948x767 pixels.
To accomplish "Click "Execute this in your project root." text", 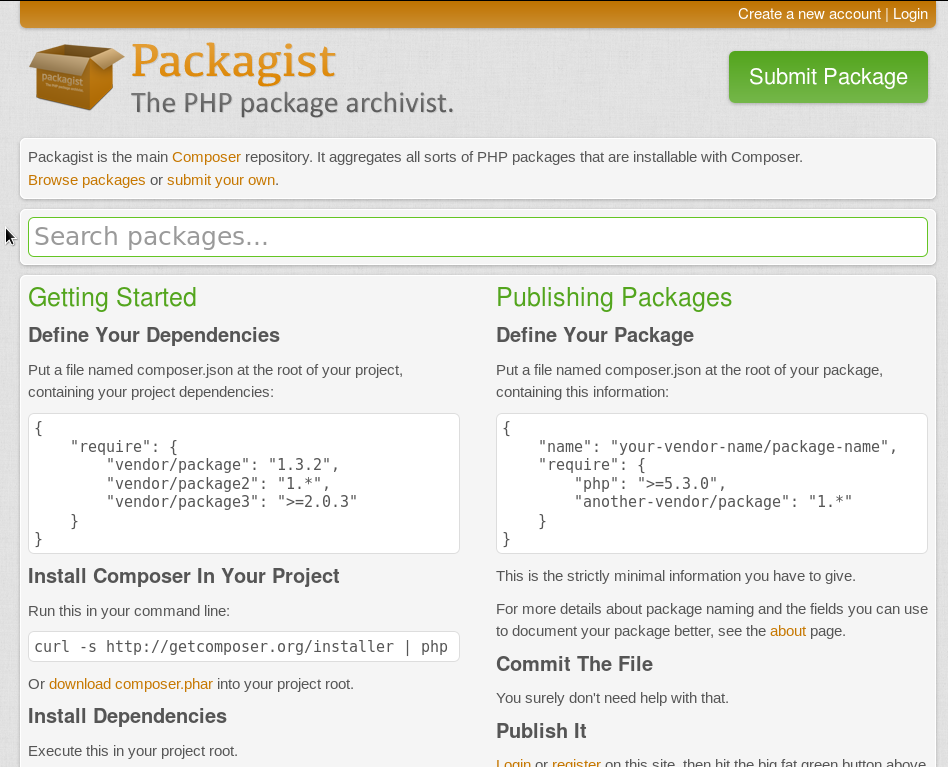I will pos(133,751).
